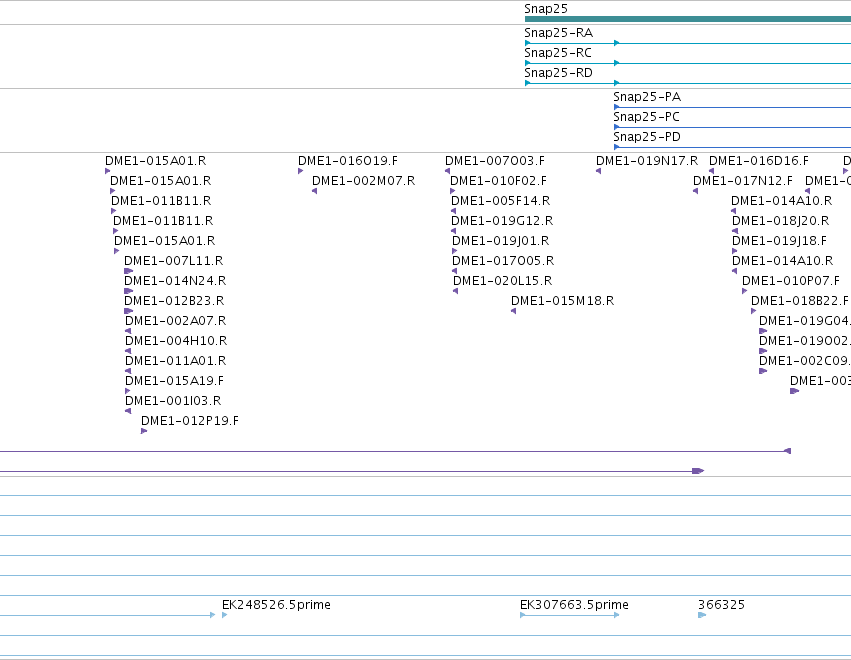This screenshot has width=851, height=660.
Task: Select feature DME1-015A19.F
Action: pos(175,381)
